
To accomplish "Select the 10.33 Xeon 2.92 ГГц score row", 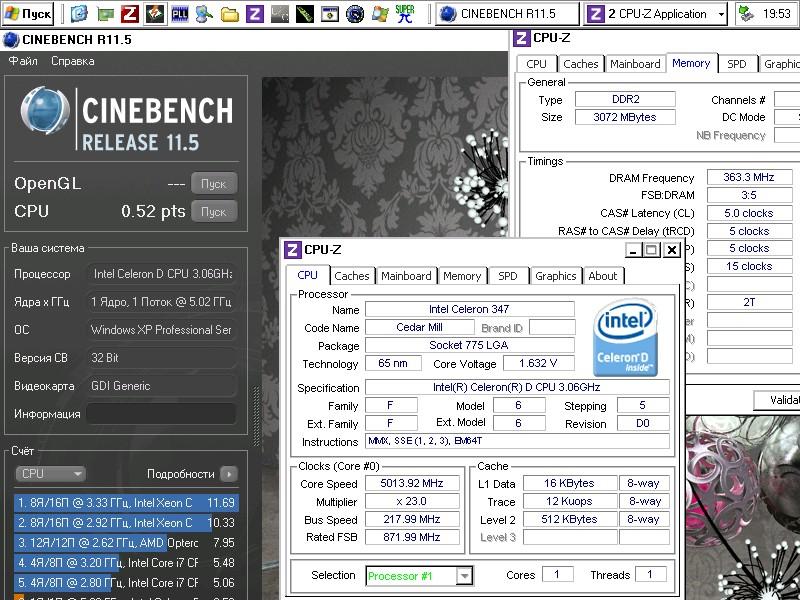I will 126,522.
